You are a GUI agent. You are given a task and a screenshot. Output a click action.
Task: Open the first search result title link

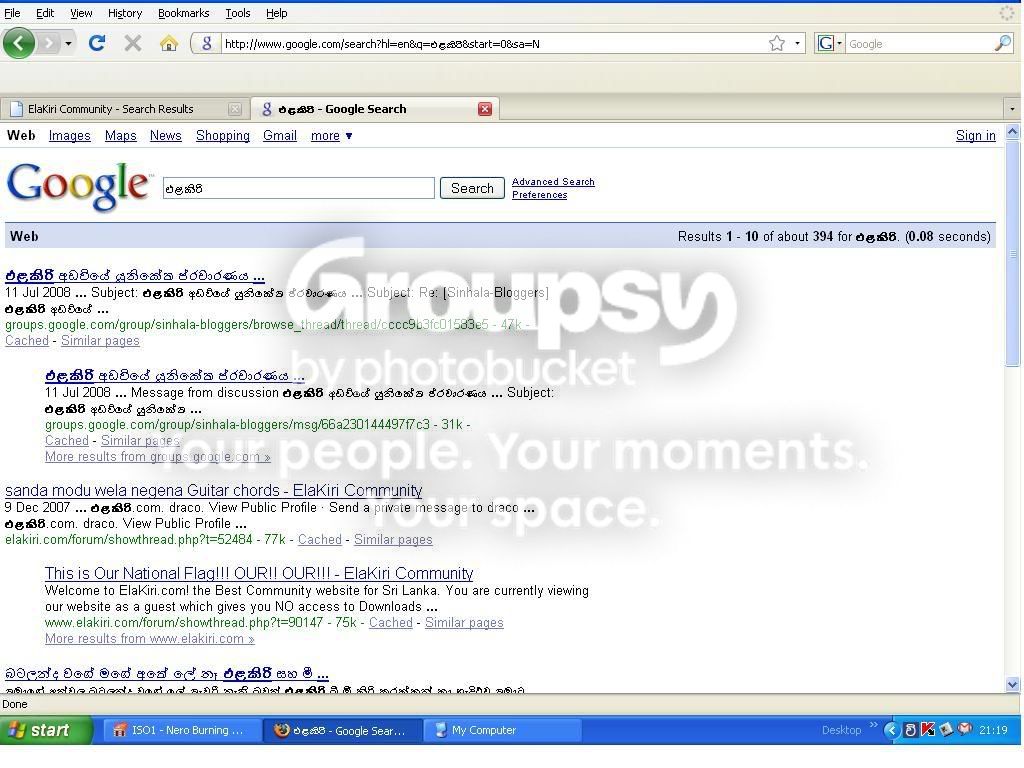pyautogui.click(x=135, y=276)
